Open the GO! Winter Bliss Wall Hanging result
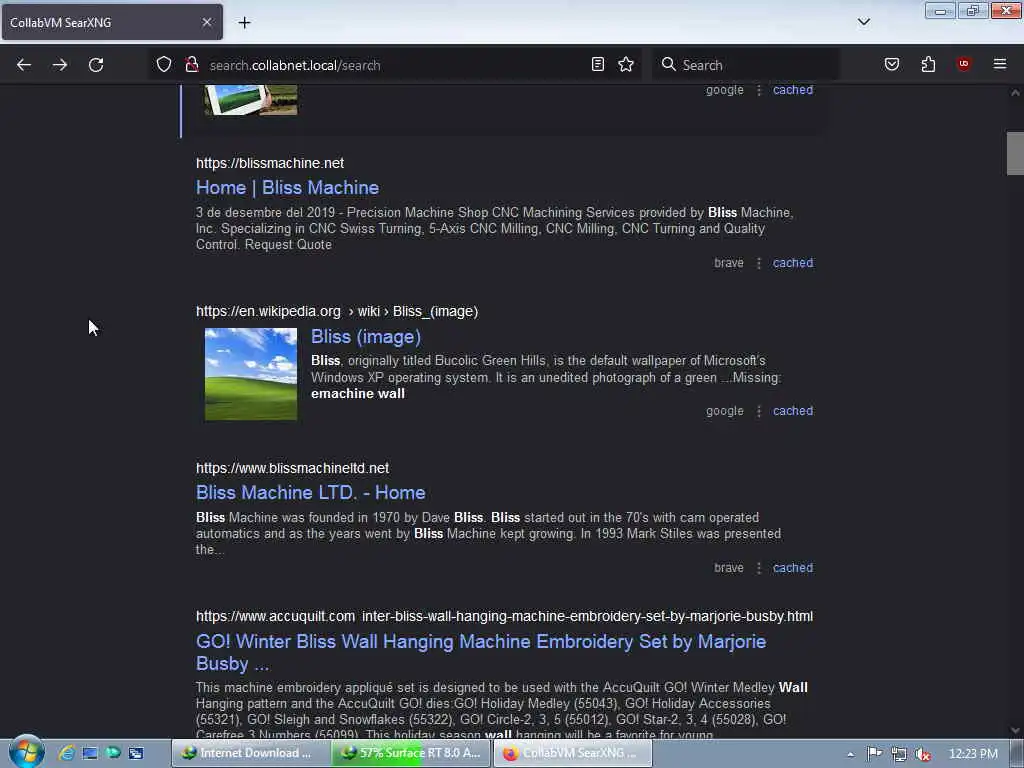The height and width of the screenshot is (768, 1024). [481, 652]
